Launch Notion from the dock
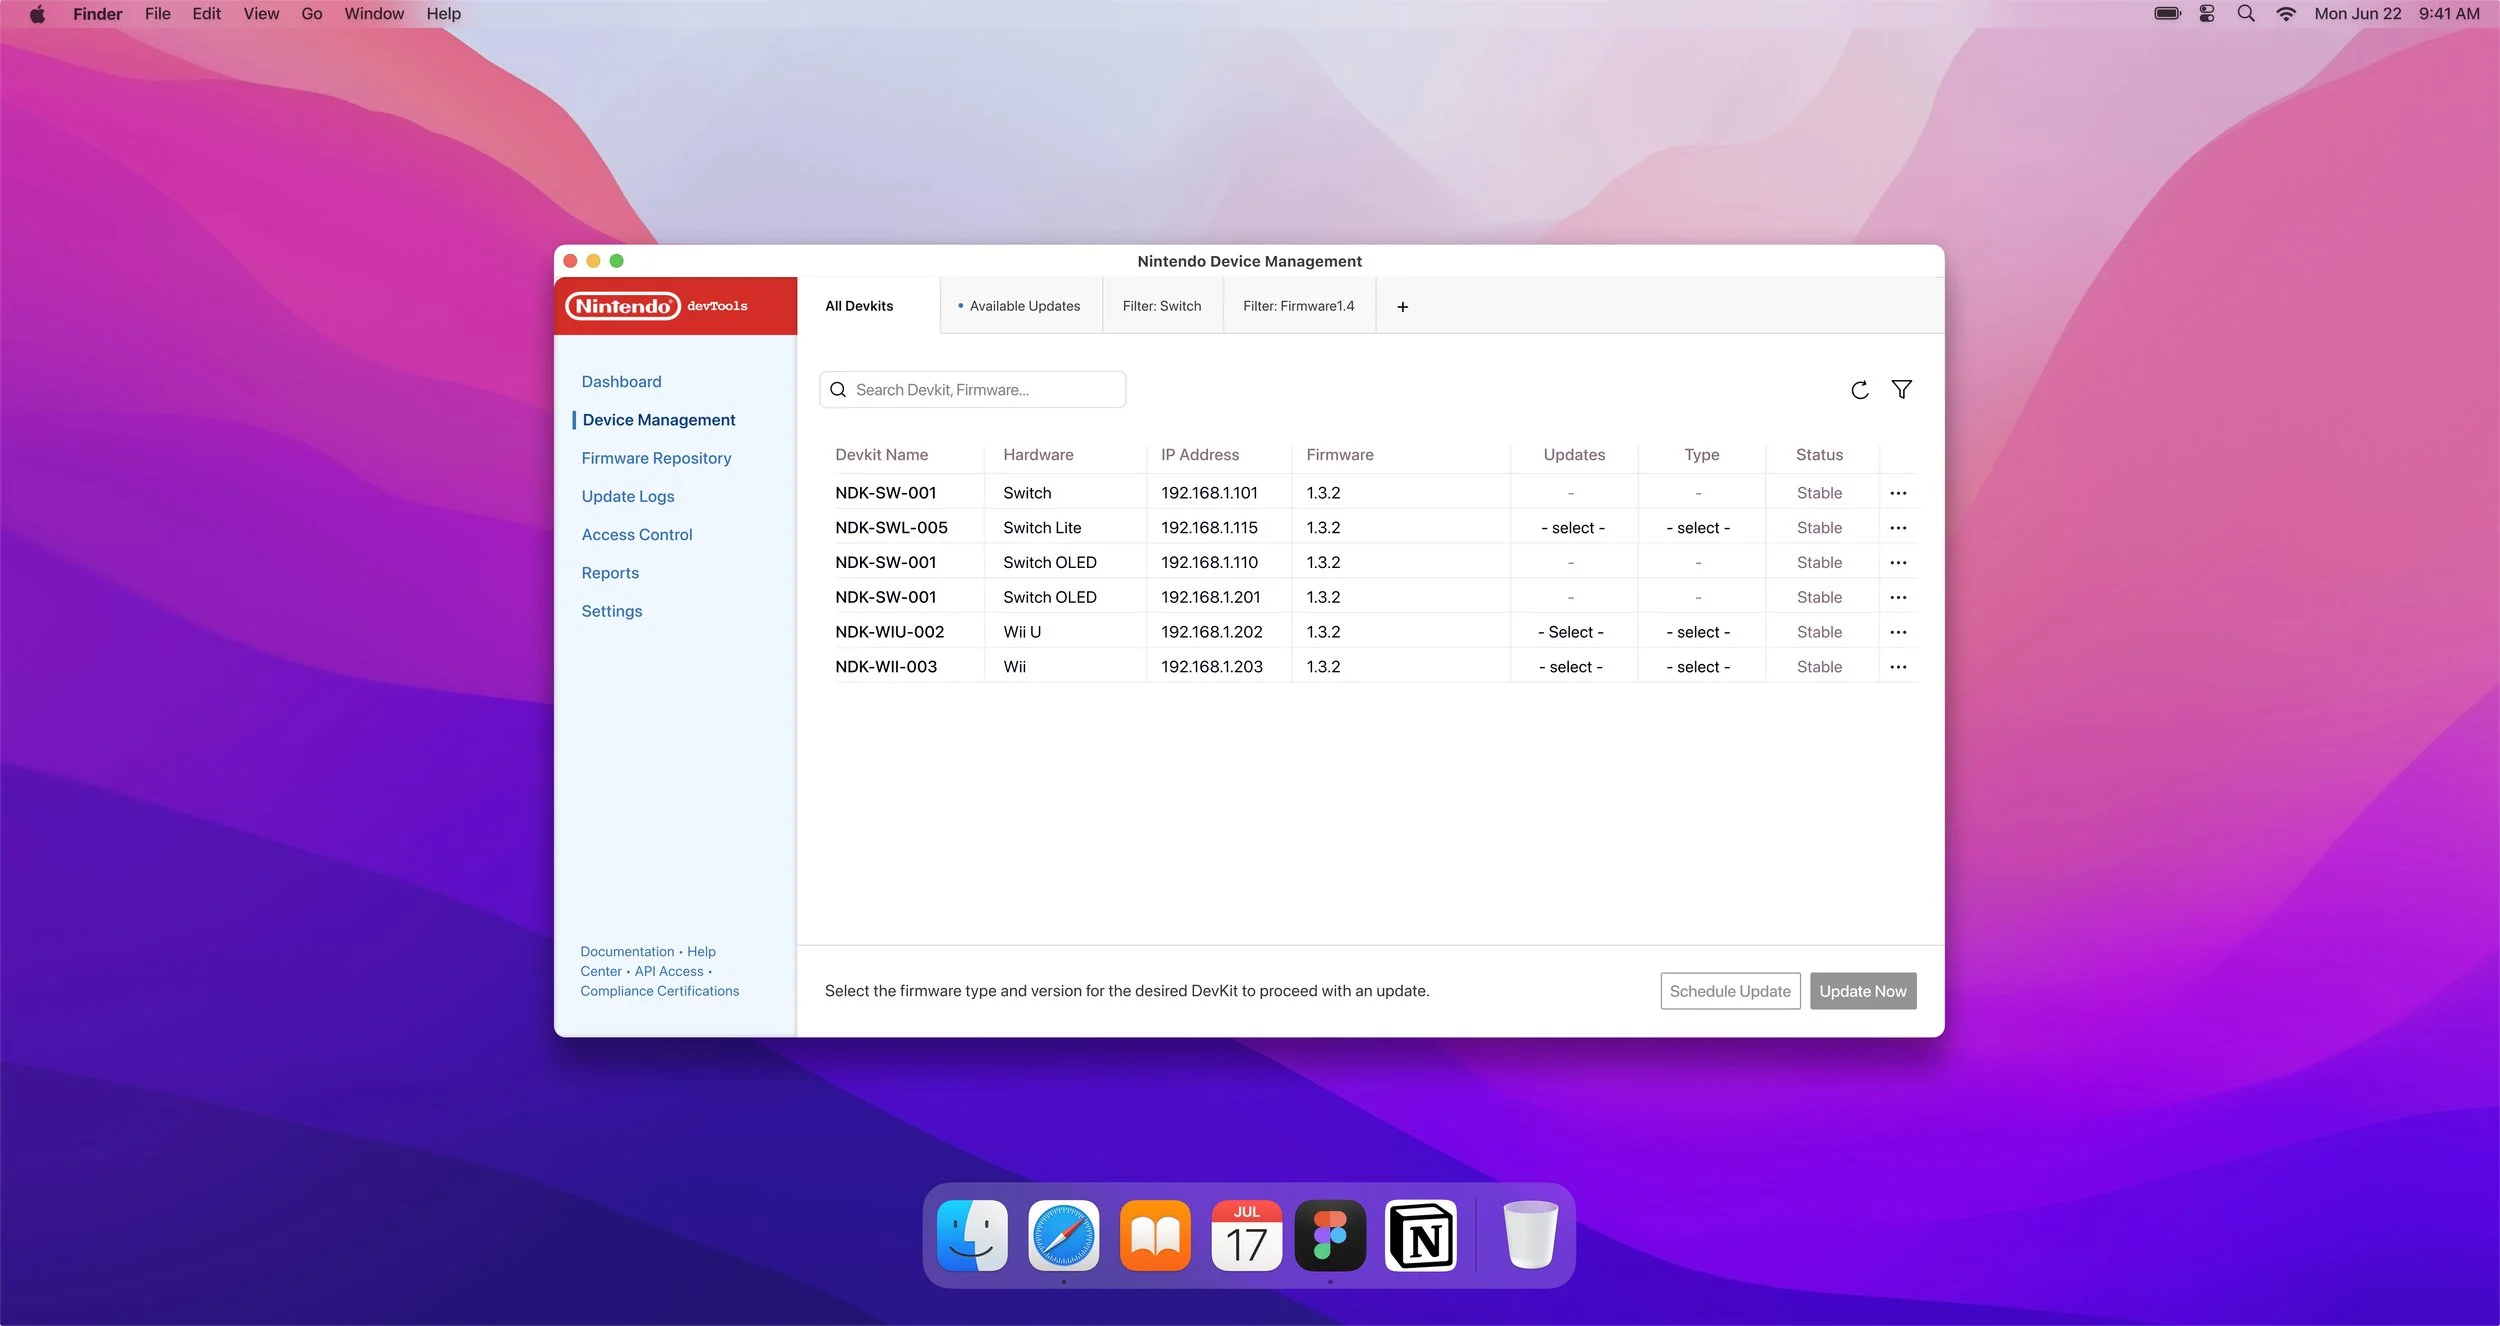The width and height of the screenshot is (2500, 1326). coord(1421,1236)
